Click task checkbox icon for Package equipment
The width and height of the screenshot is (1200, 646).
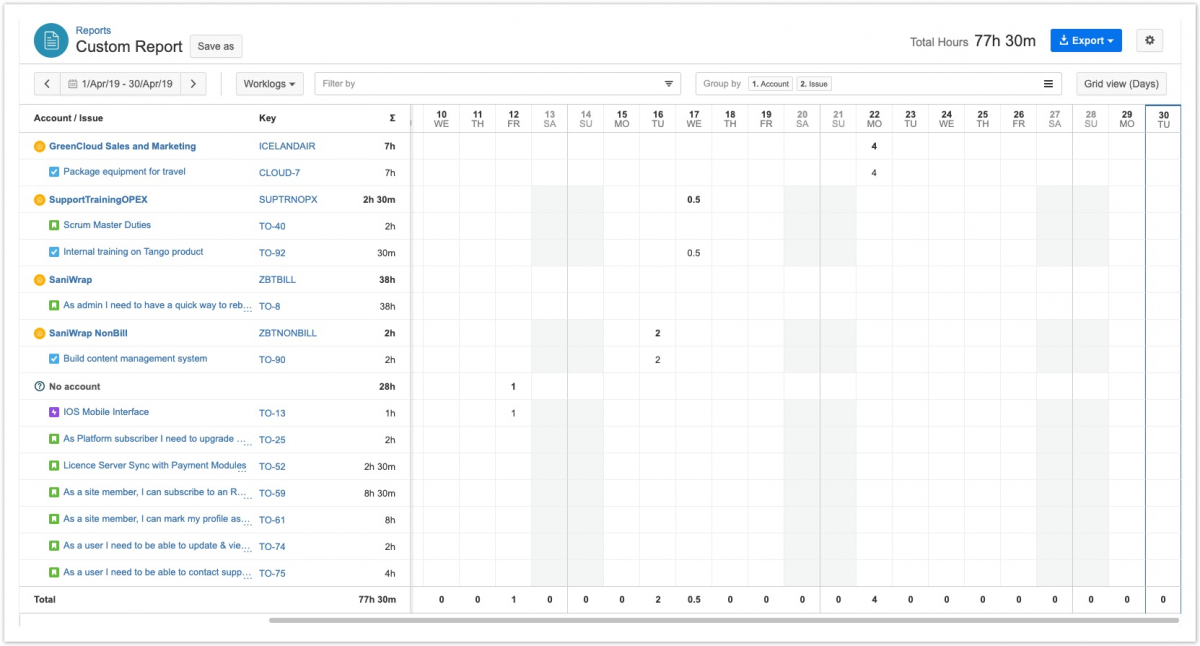tap(54, 172)
